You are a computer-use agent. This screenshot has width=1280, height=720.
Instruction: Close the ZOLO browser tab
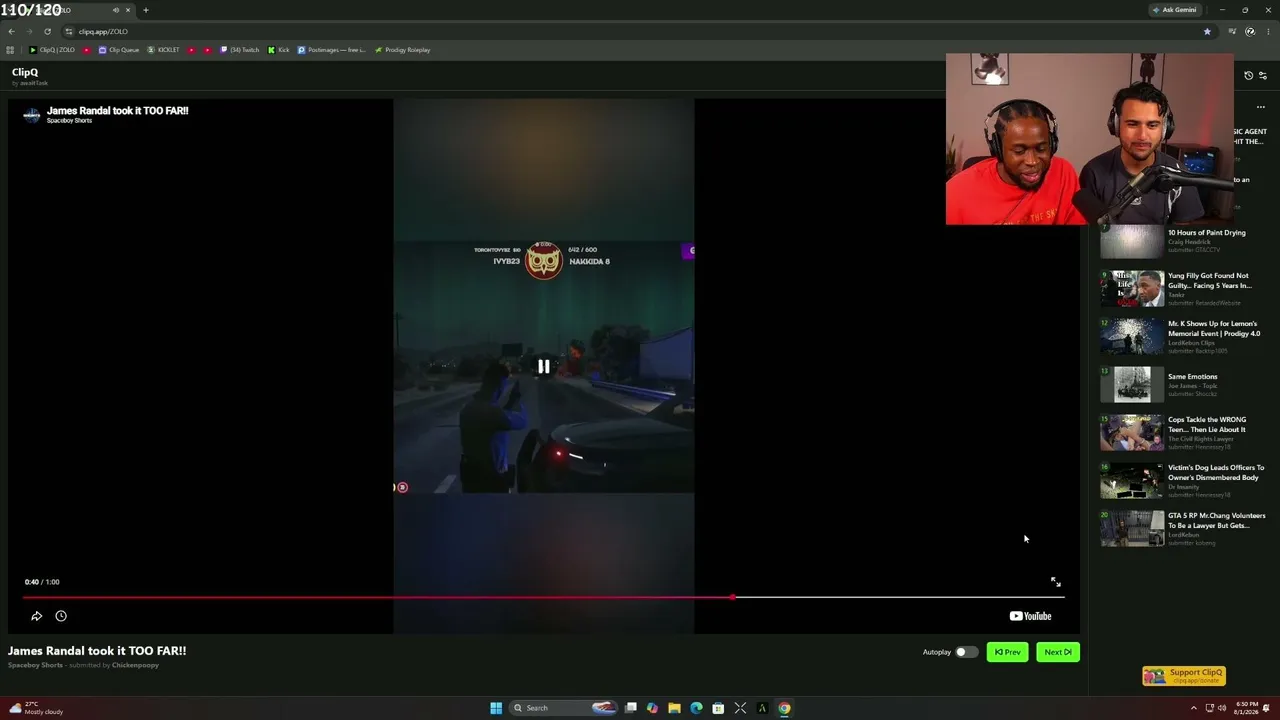coord(128,10)
